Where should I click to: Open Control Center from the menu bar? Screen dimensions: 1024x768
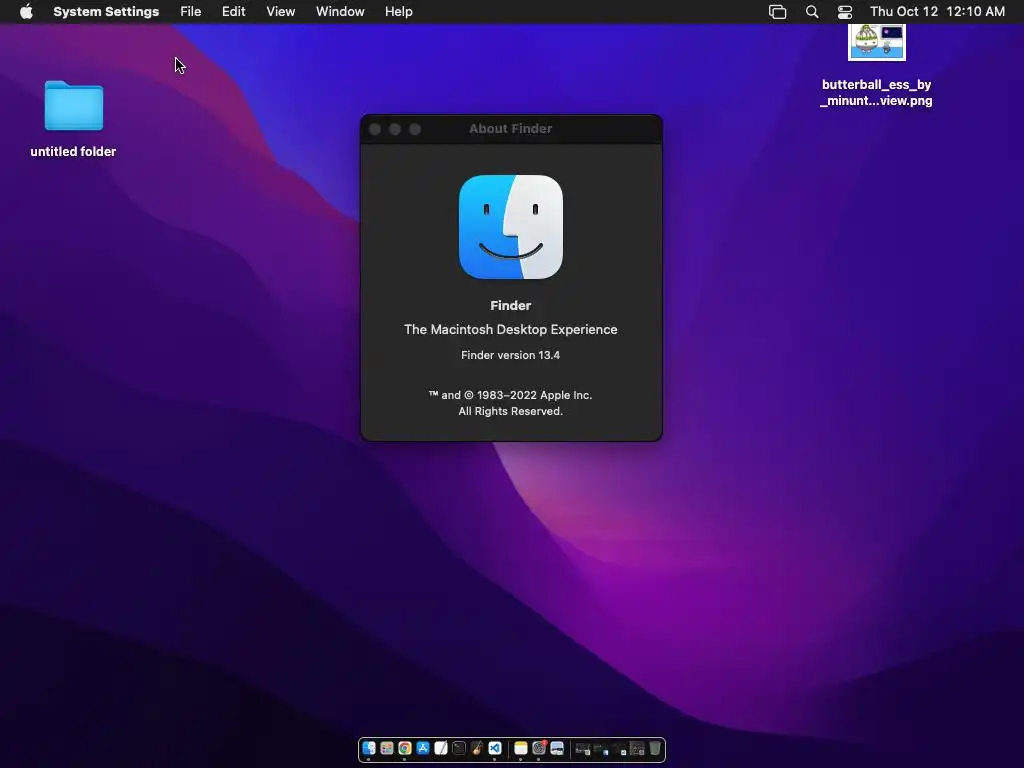(845, 12)
